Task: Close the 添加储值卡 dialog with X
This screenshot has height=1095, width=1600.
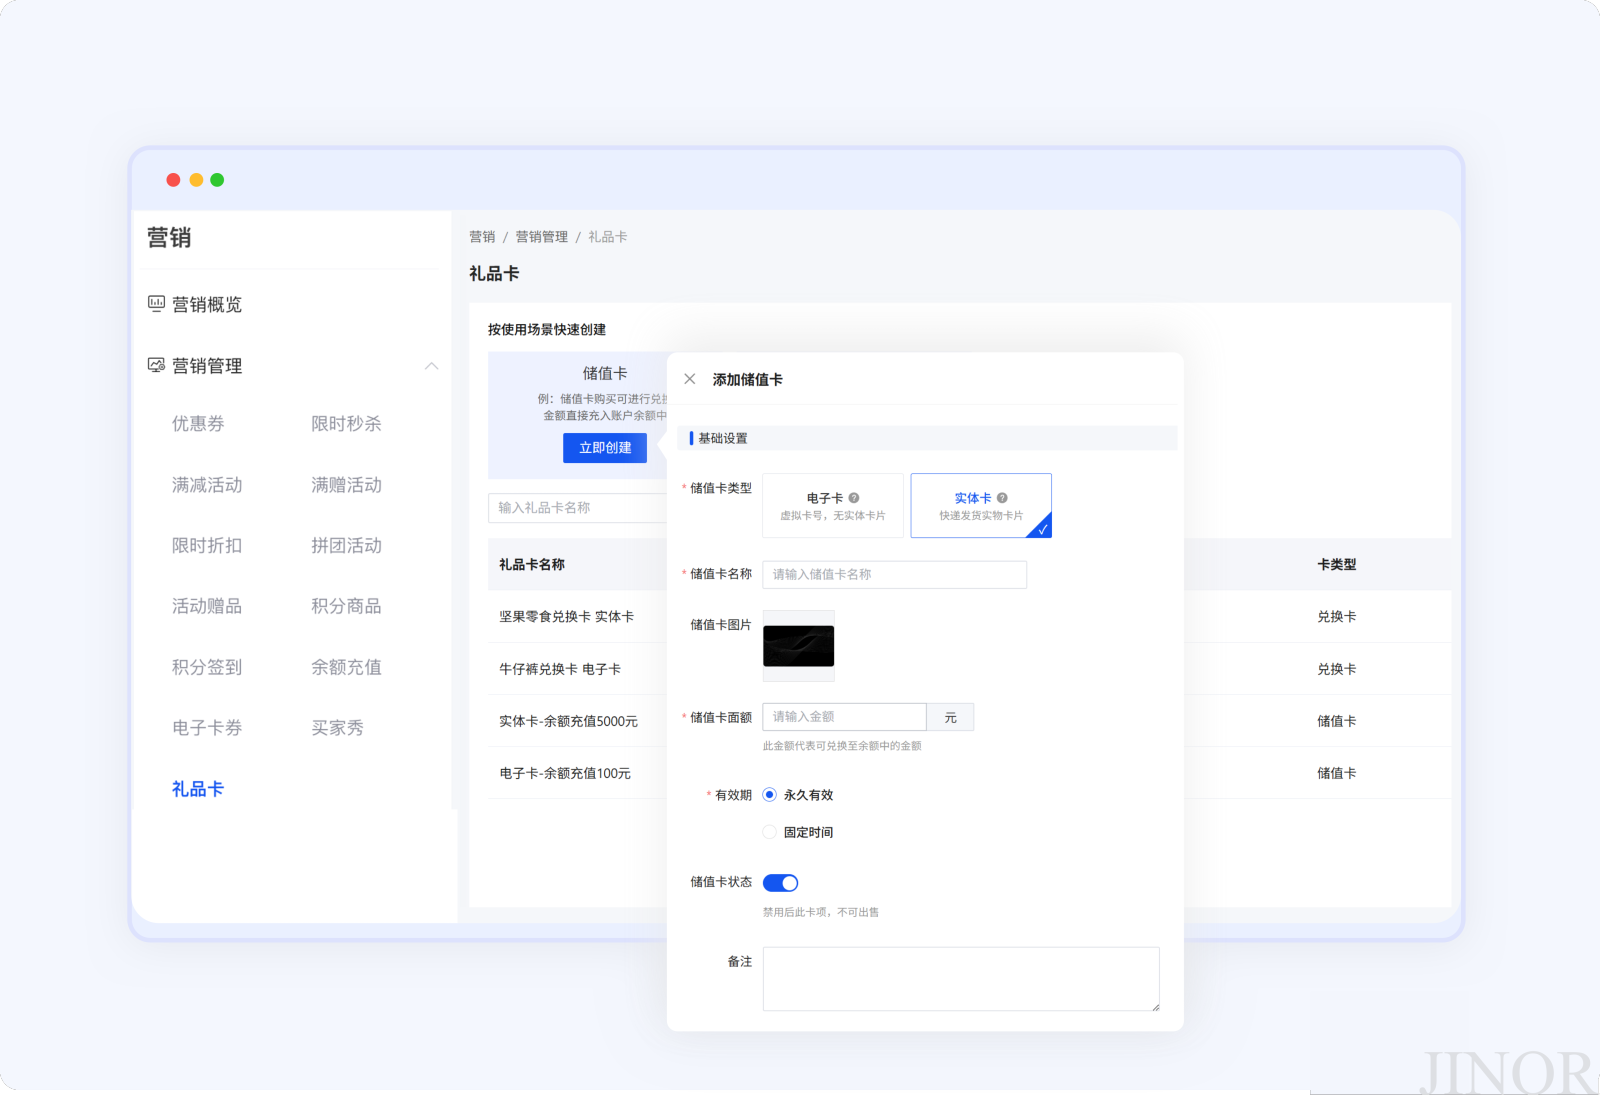Action: click(690, 379)
